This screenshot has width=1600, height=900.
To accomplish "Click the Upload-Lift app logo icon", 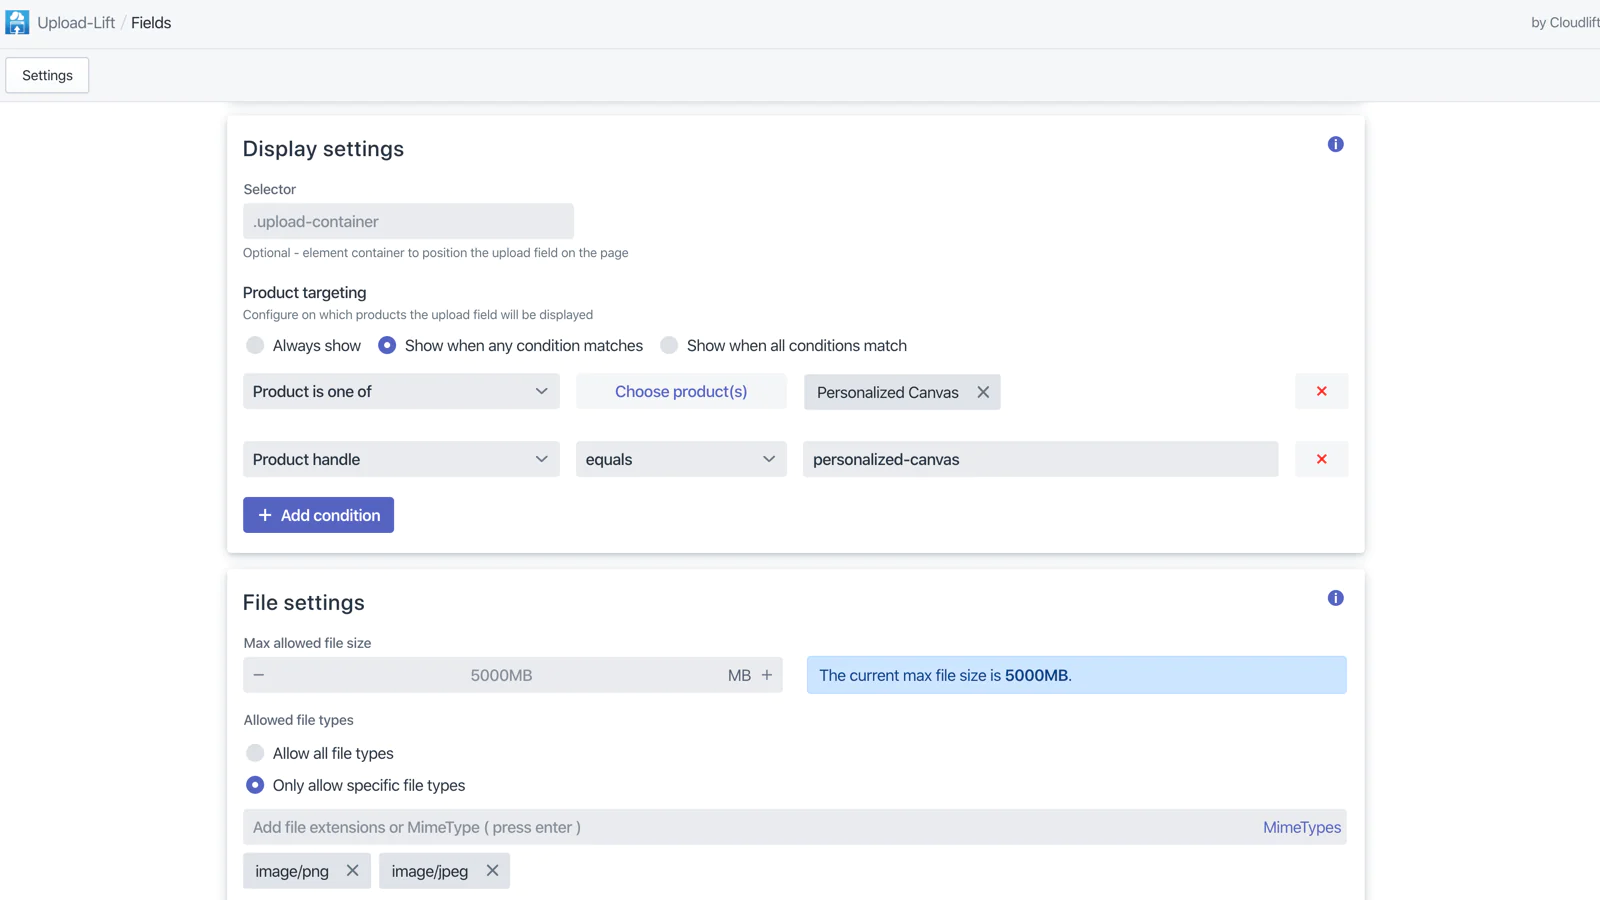I will coord(17,22).
